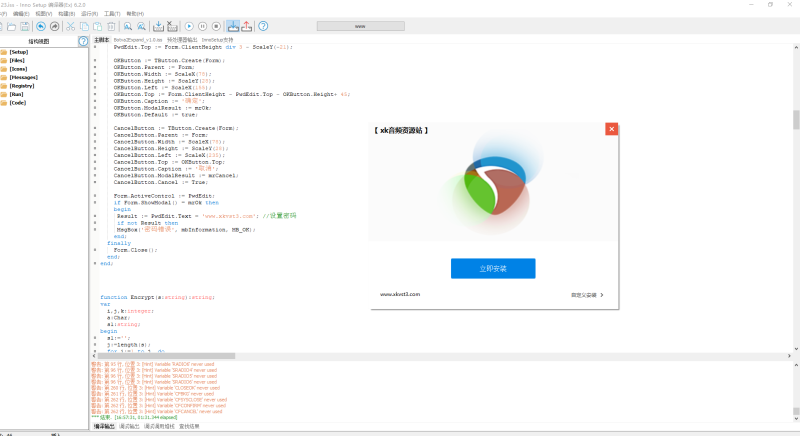This screenshot has height=436, width=800.
Task: Click the 结构视图 panel title
Action: (39, 41)
